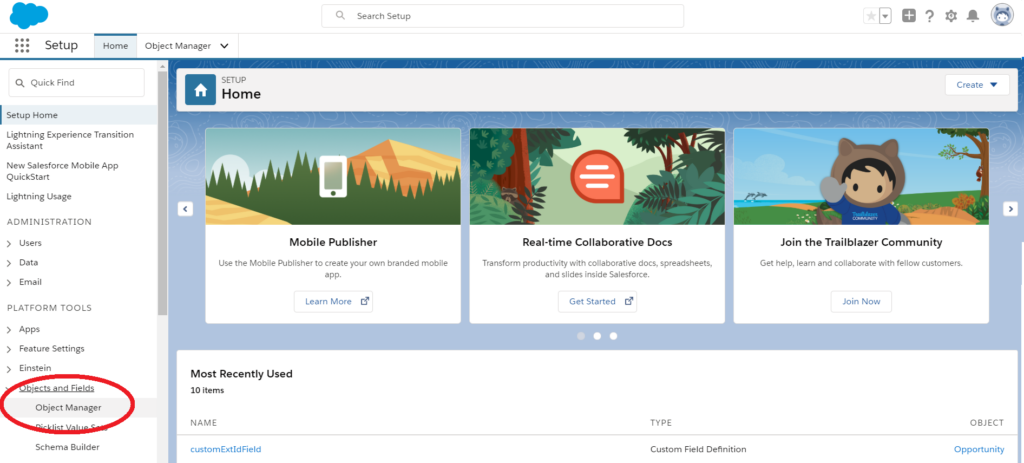This screenshot has width=1024, height=463.
Task: Open New Salesforce Mobile App QuickStart
Action: click(62, 171)
